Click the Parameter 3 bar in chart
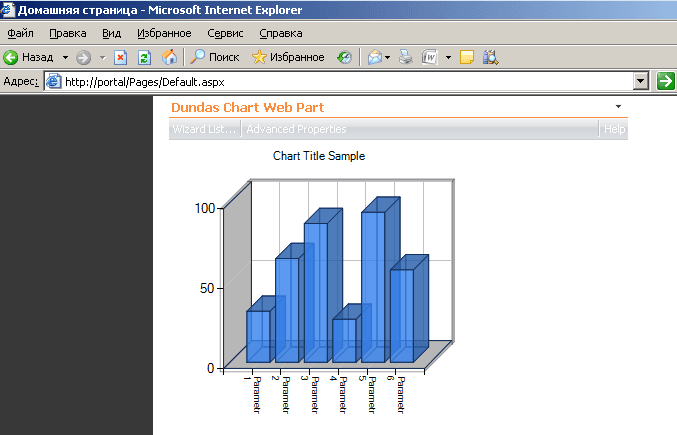 pos(316,293)
